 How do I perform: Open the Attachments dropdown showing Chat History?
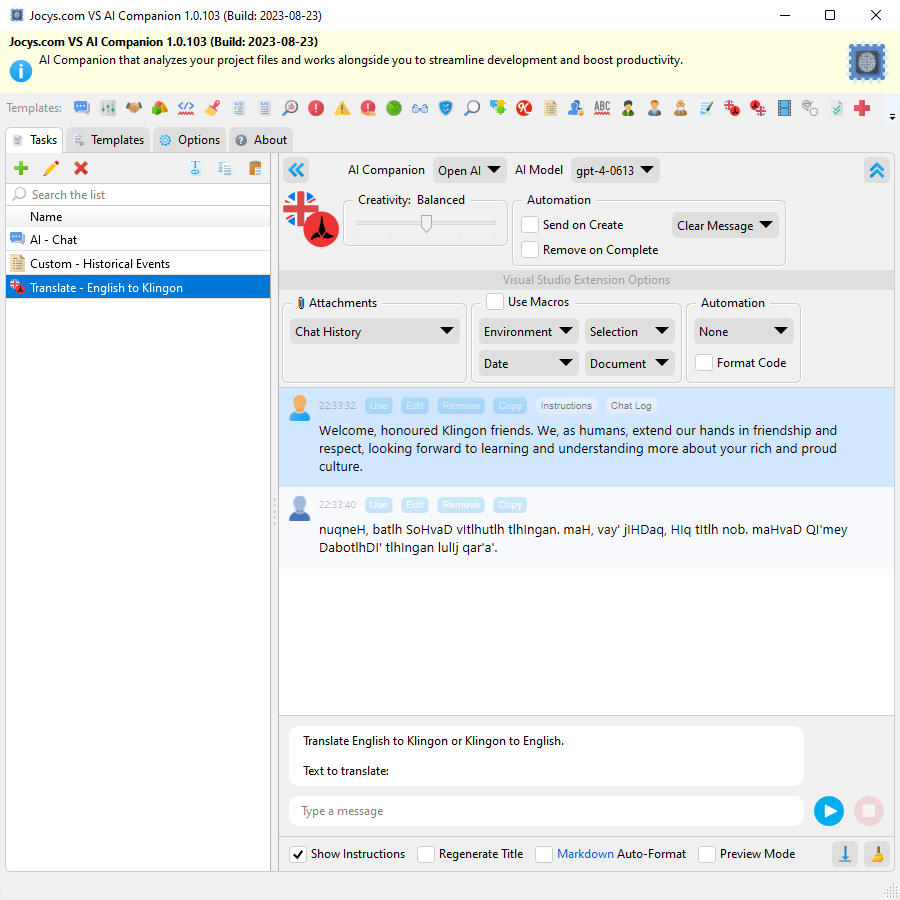pos(374,330)
